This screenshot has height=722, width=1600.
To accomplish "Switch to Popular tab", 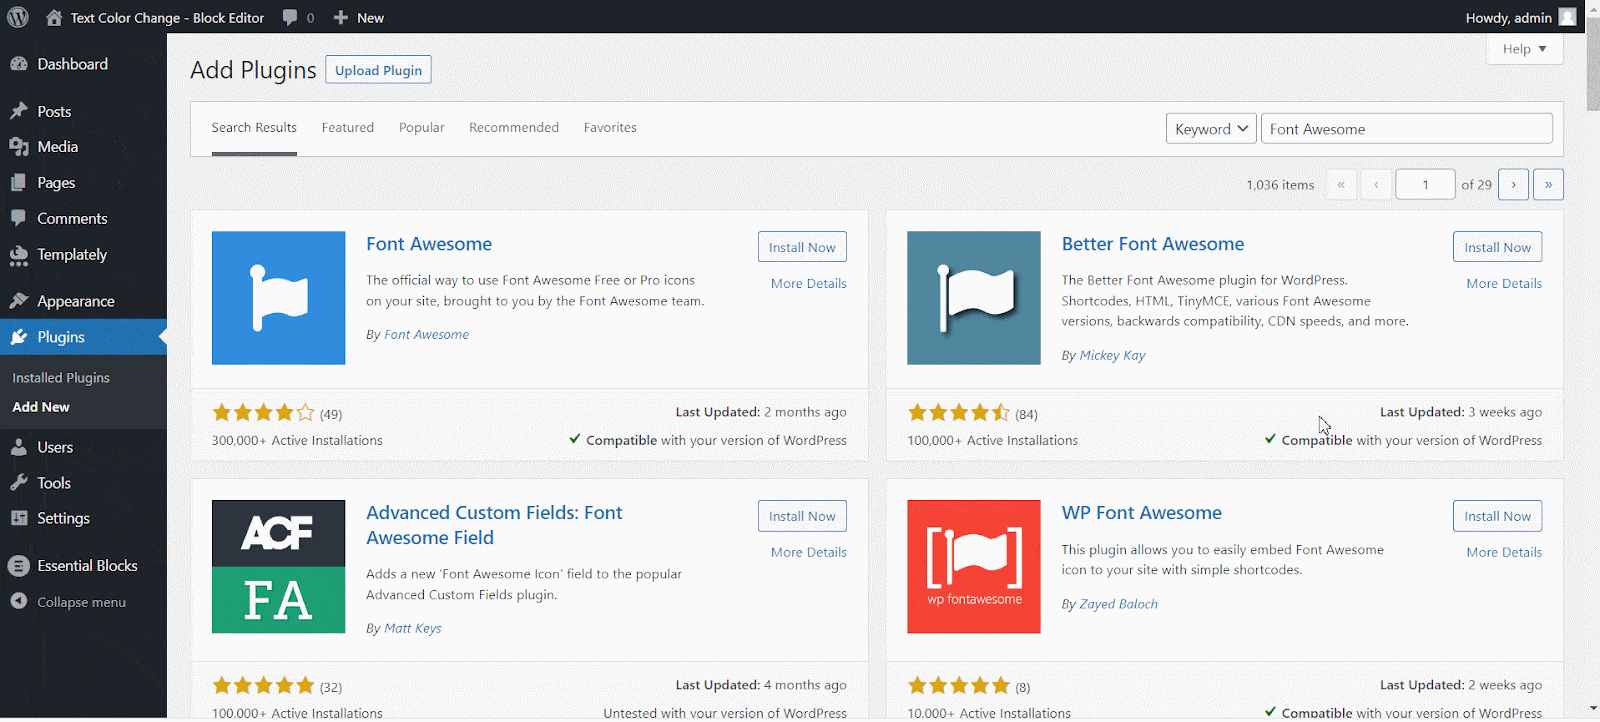I will point(422,128).
